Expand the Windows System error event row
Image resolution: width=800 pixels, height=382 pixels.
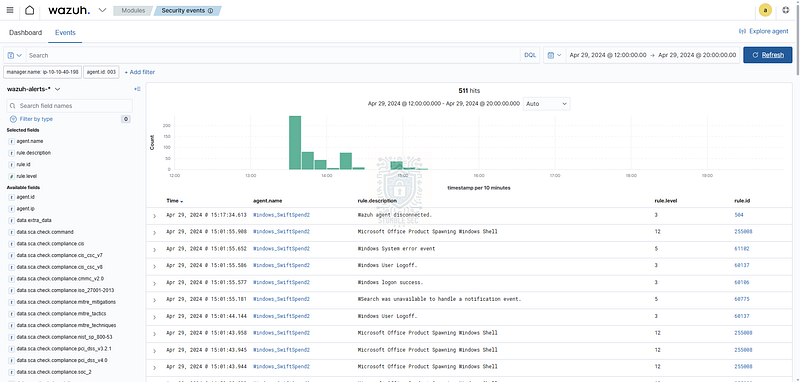(x=155, y=249)
